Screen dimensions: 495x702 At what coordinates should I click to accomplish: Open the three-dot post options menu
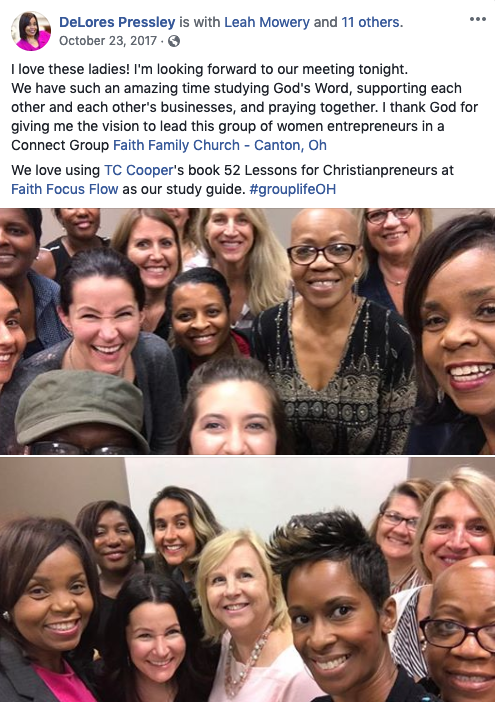(478, 19)
